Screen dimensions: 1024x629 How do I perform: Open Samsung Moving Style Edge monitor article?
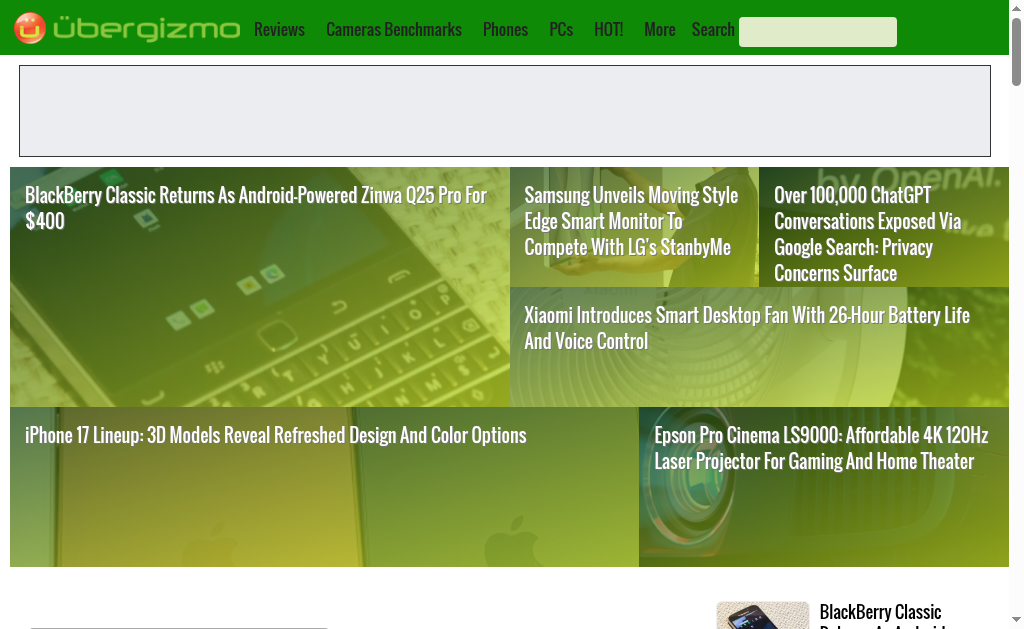point(634,227)
